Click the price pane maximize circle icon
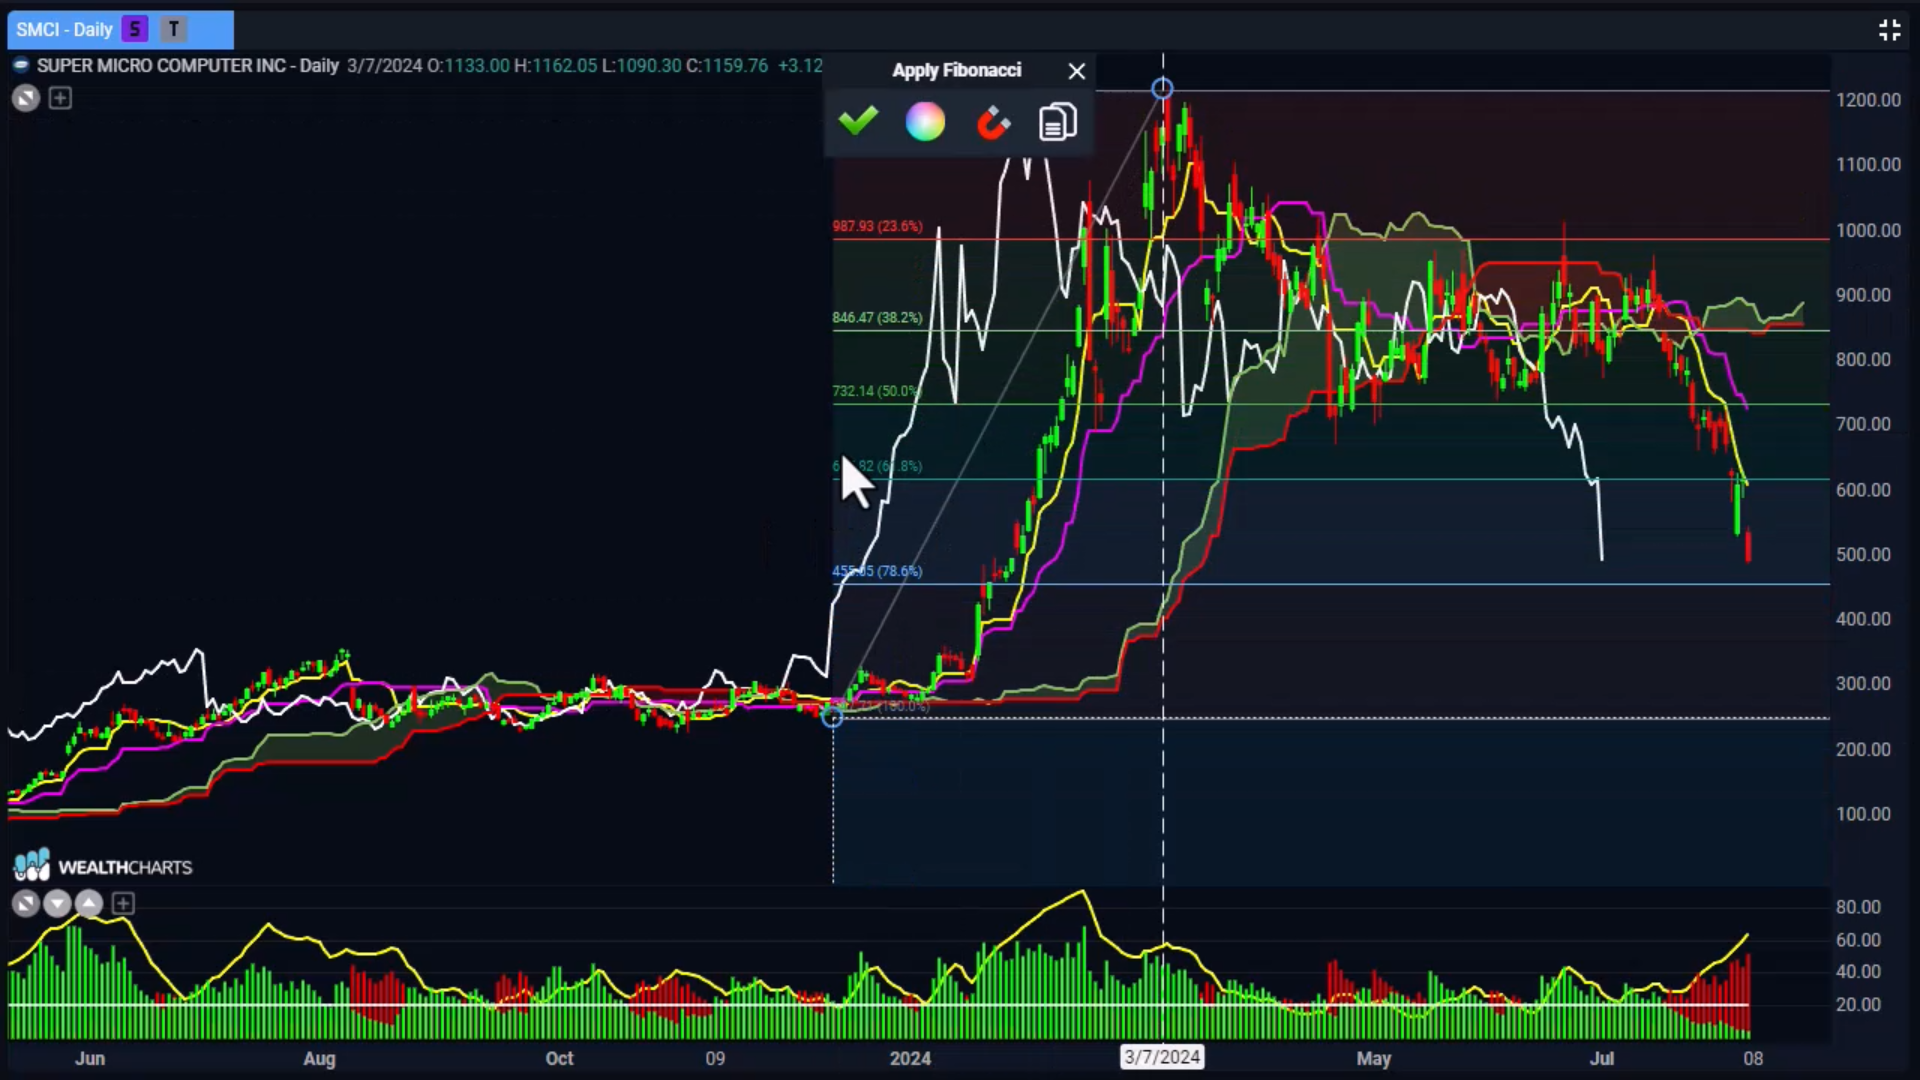1920x1080 pixels. (x=26, y=98)
